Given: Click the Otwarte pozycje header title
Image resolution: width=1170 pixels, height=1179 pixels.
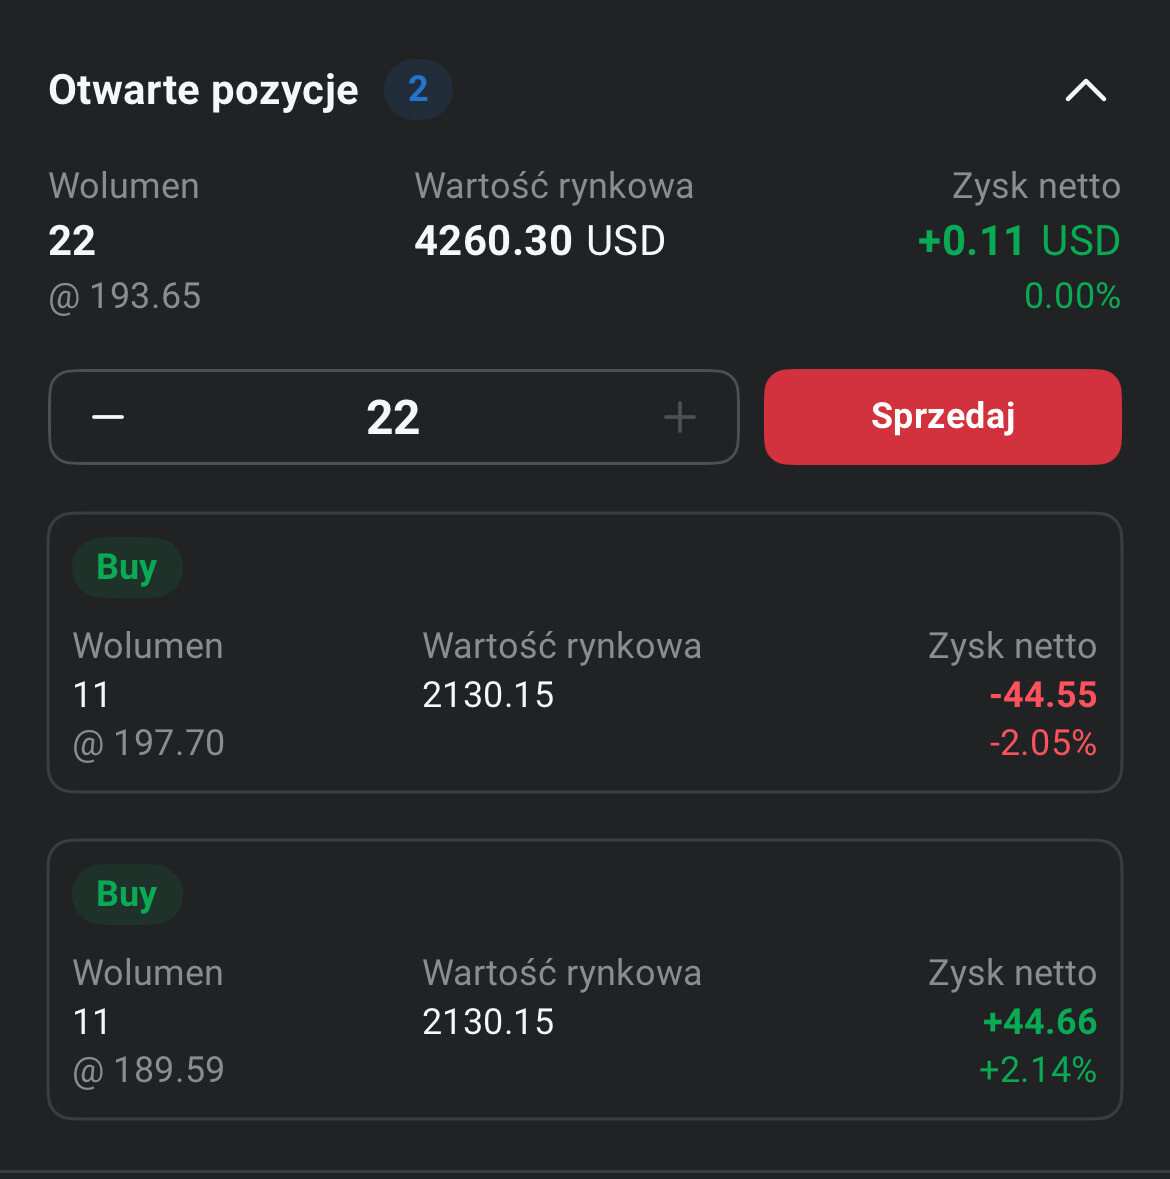Looking at the screenshot, I should 203,90.
